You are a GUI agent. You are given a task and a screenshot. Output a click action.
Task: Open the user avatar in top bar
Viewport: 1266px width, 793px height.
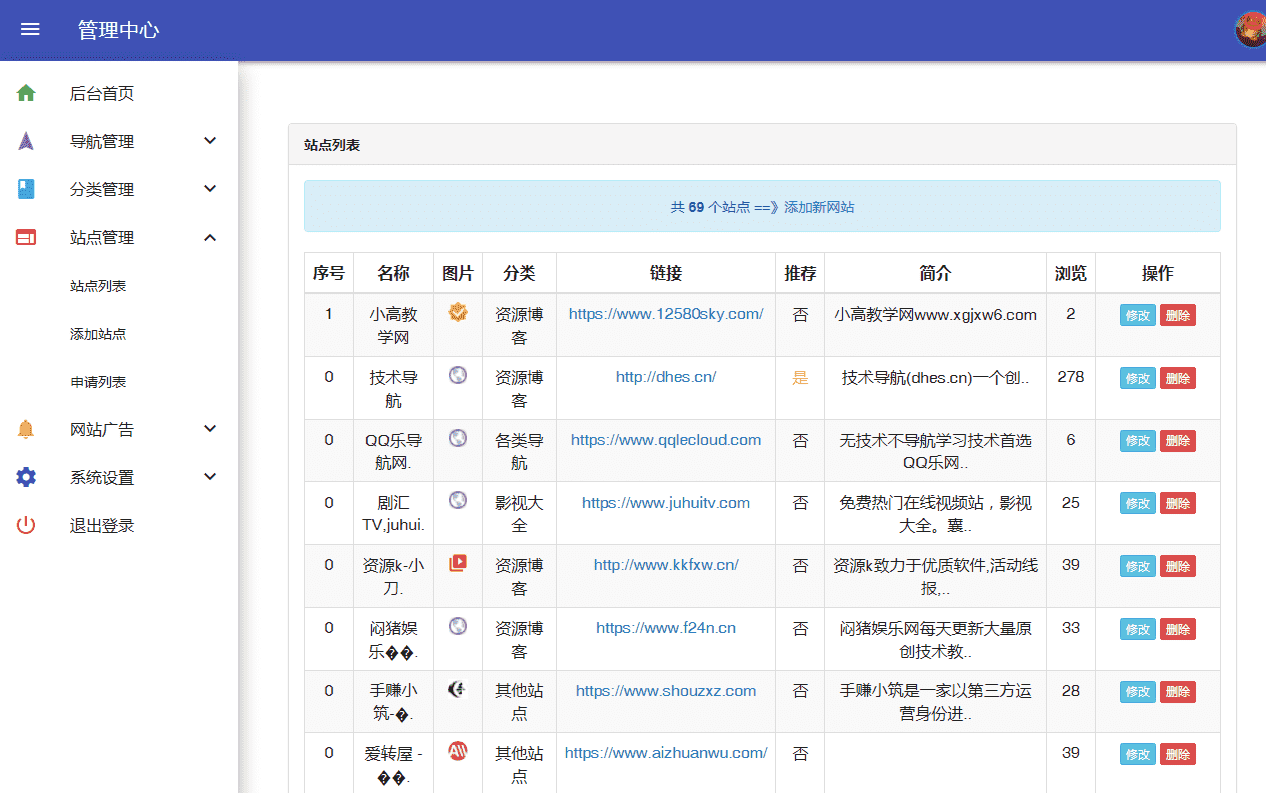pos(1251,30)
